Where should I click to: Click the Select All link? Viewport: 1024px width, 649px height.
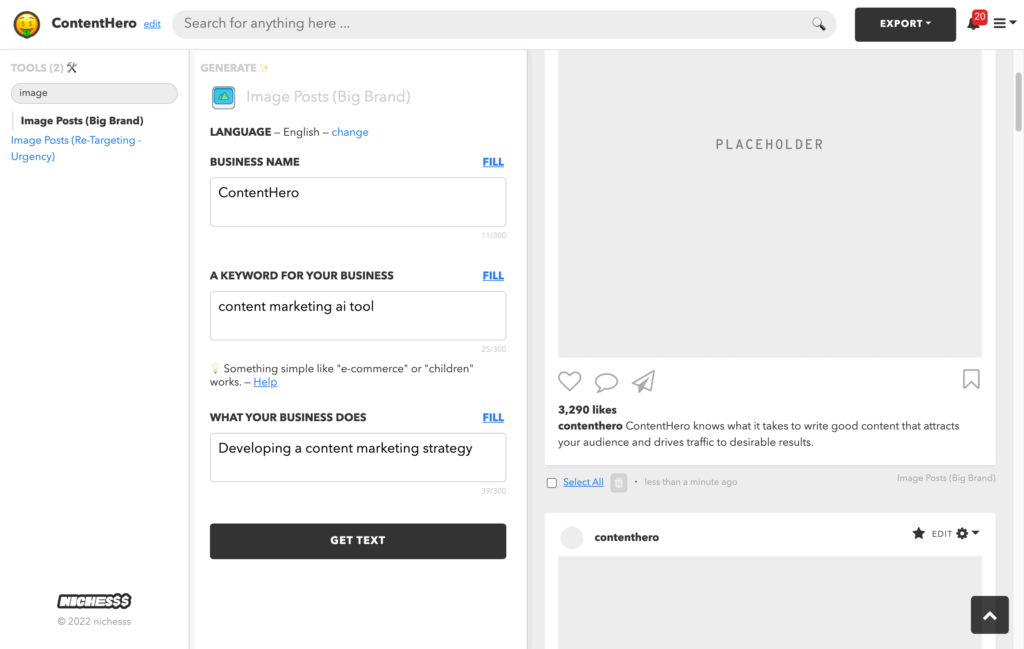click(x=583, y=482)
